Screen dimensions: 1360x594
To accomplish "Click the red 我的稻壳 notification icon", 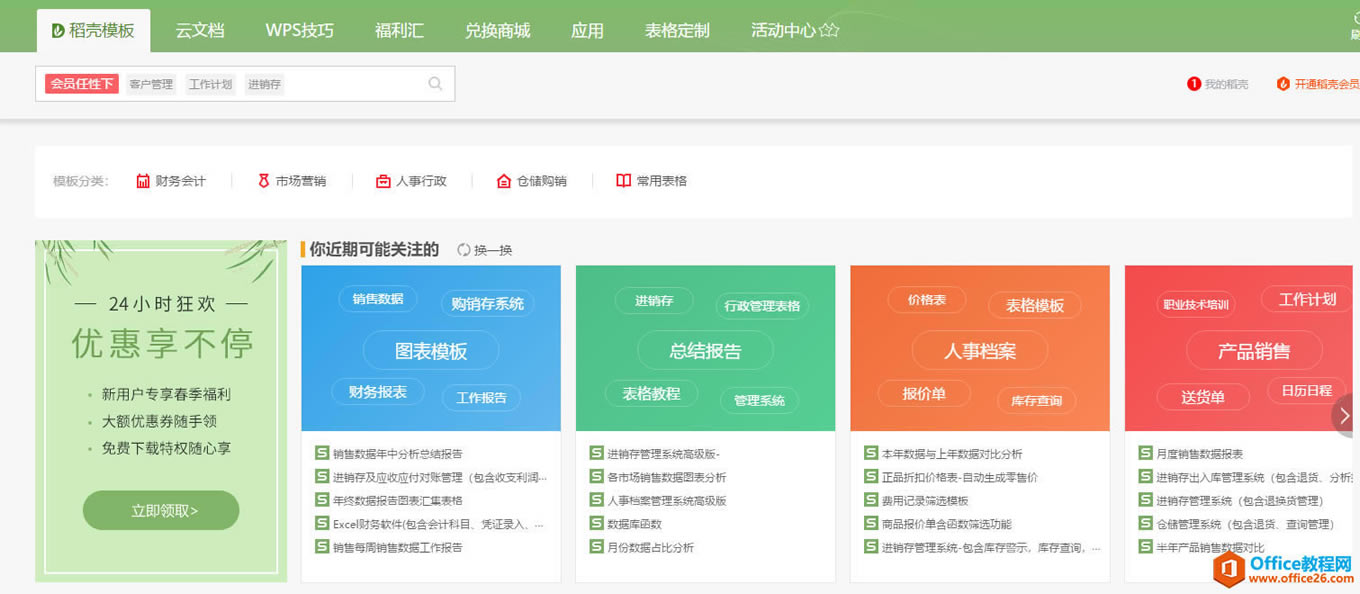I will [x=1194, y=84].
